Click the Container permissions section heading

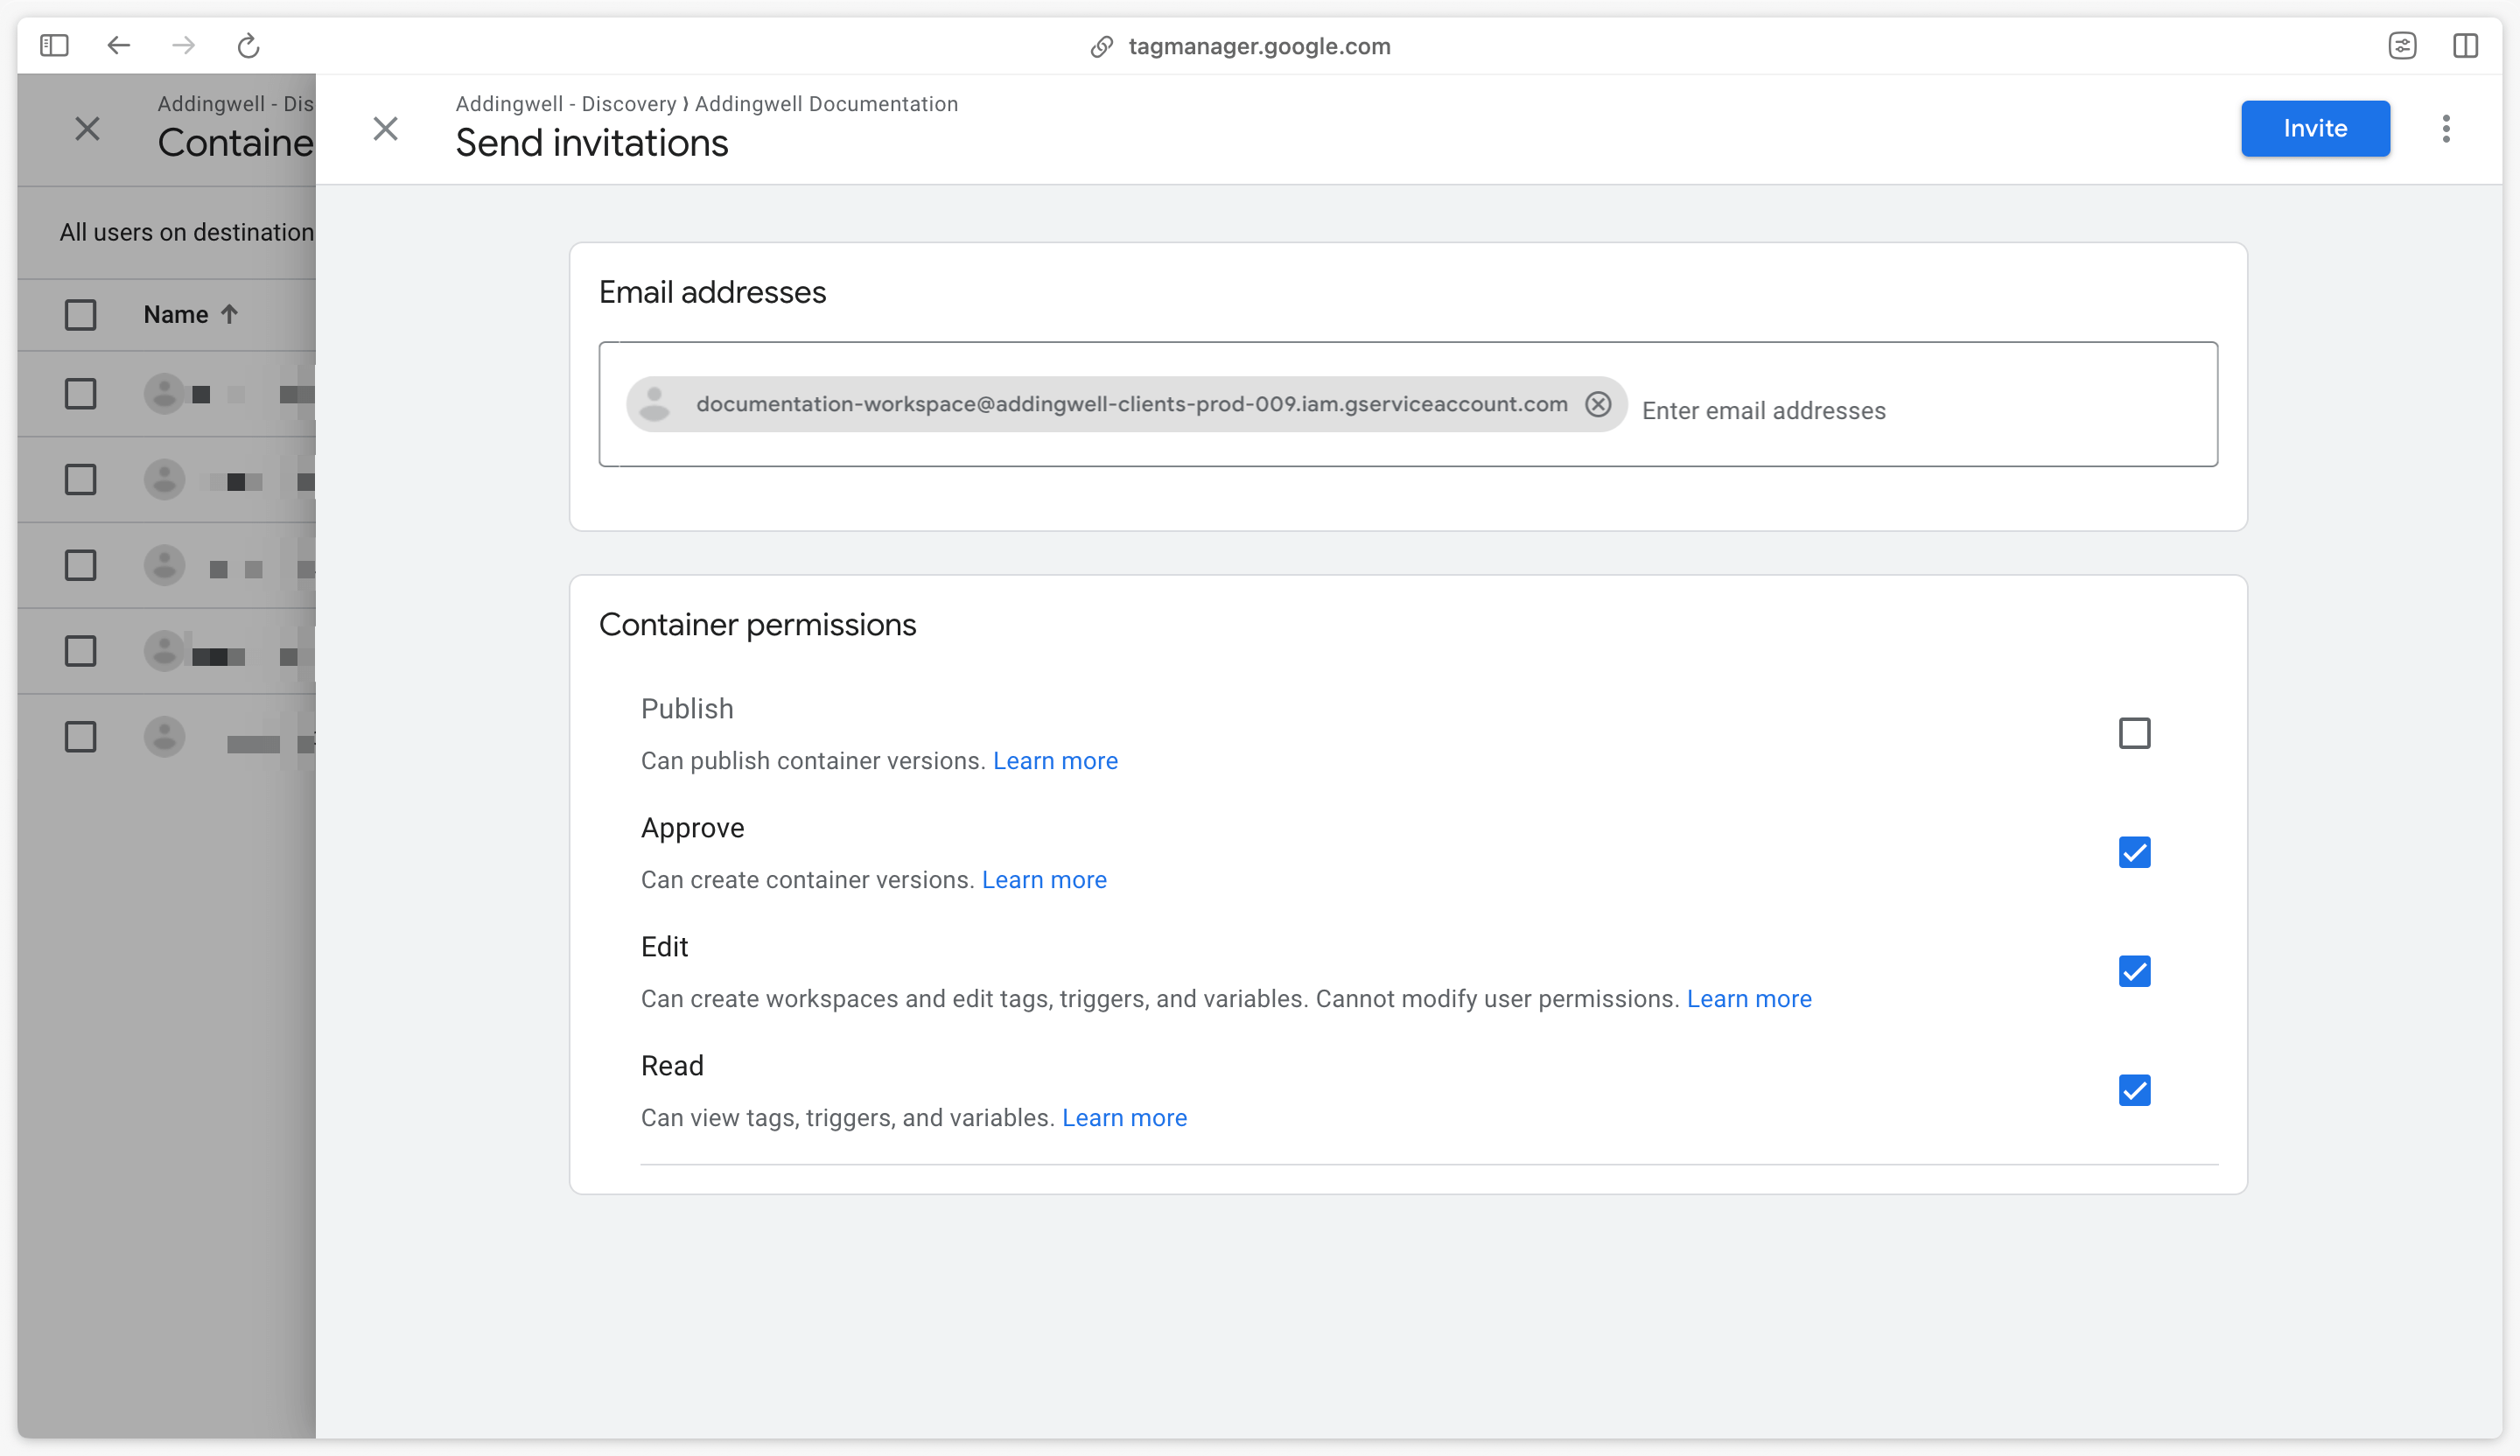(757, 624)
